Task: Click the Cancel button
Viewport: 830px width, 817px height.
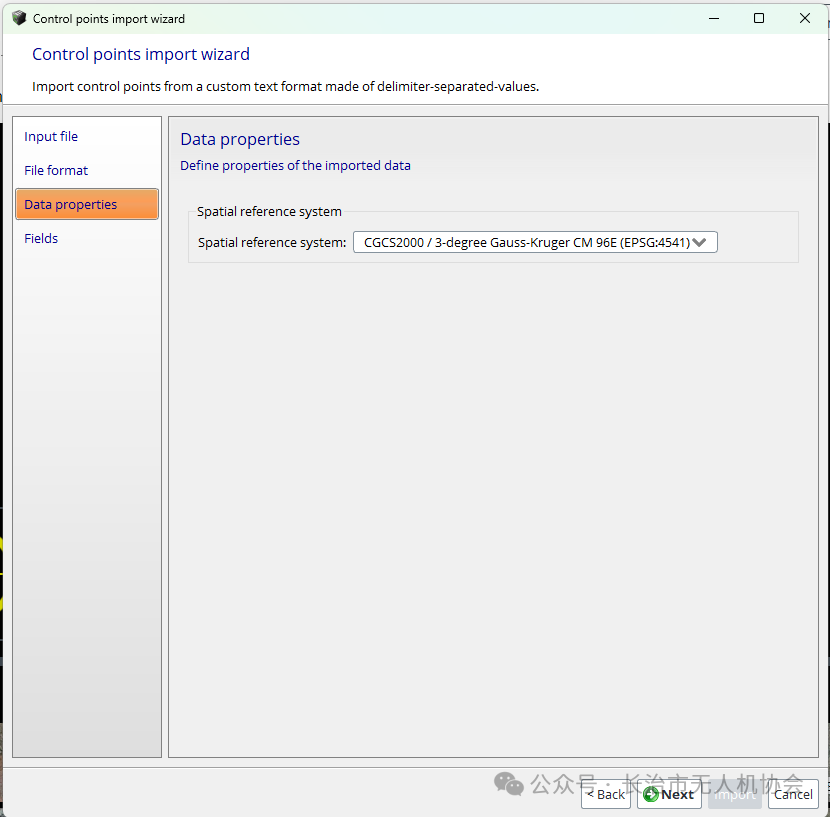Action: click(x=793, y=794)
